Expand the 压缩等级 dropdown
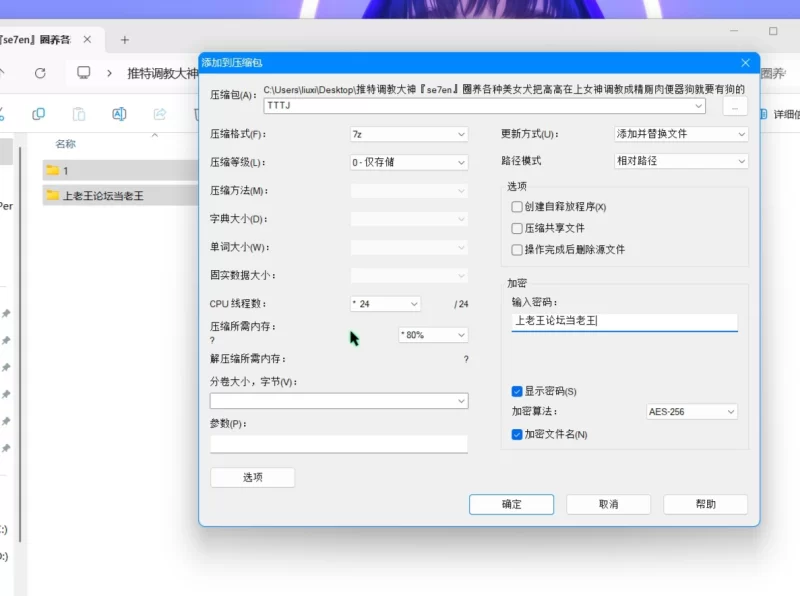The width and height of the screenshot is (800, 596). (x=409, y=162)
